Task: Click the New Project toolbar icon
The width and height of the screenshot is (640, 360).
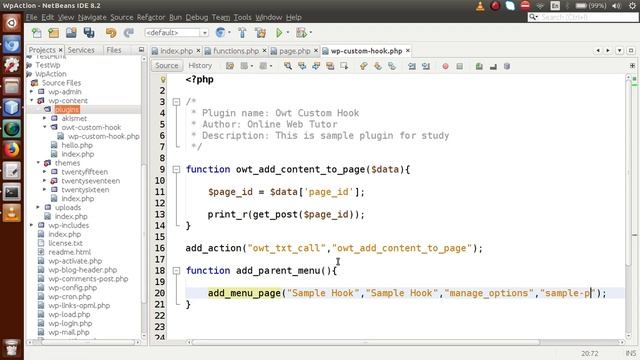Action: [53, 33]
